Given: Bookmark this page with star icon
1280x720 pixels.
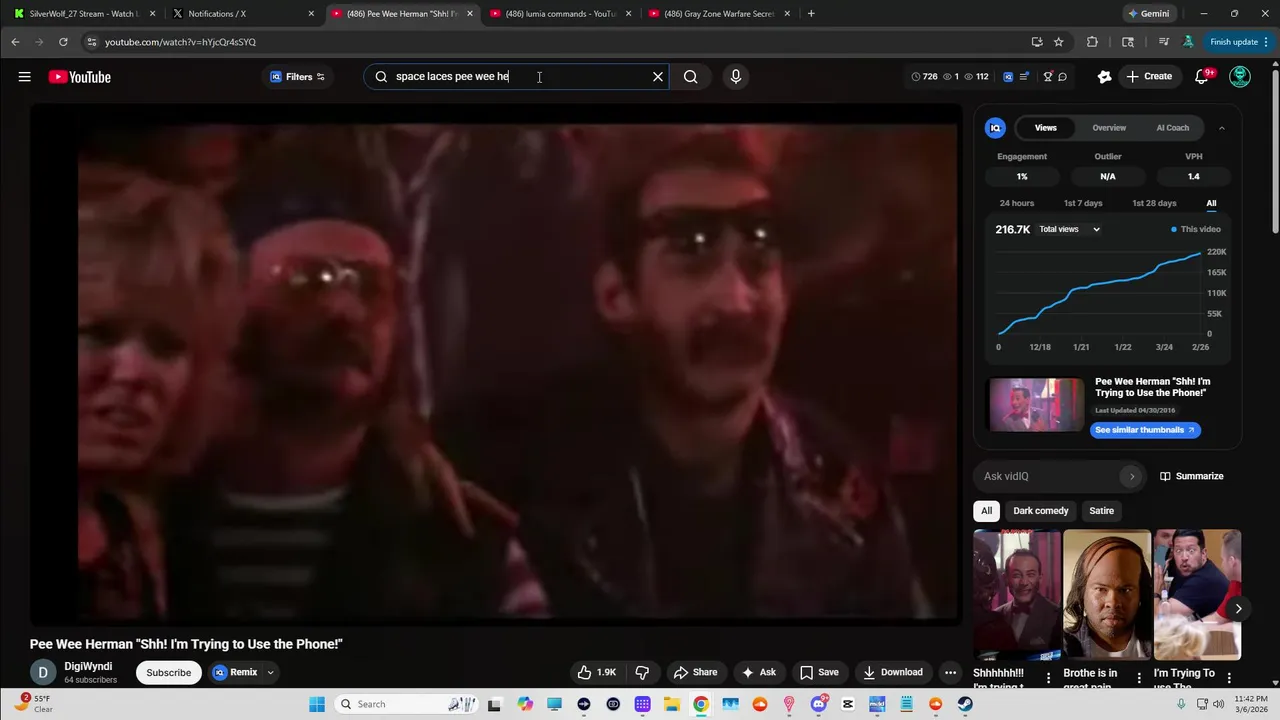Looking at the screenshot, I should (1058, 42).
